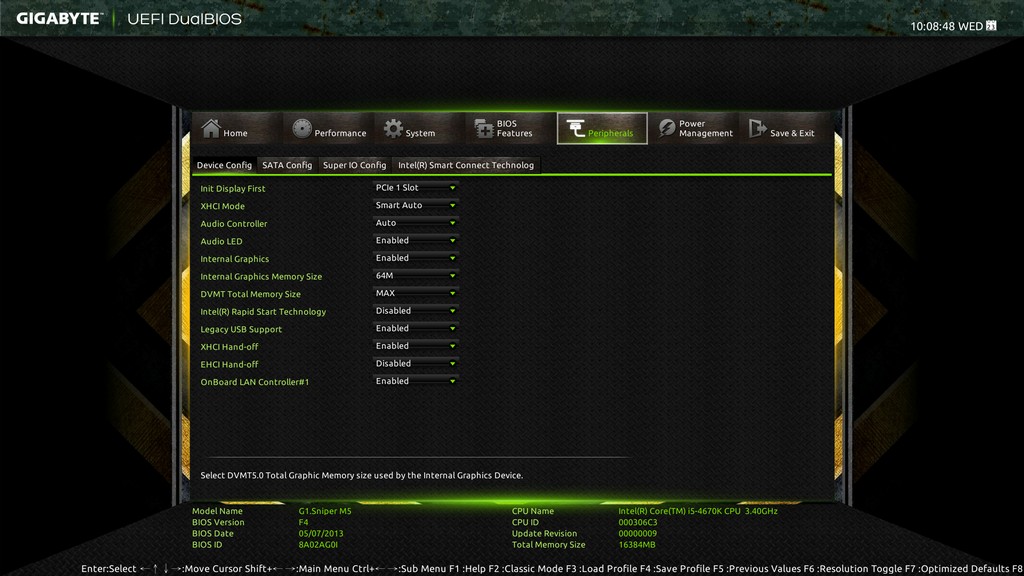Viewport: 1024px width, 576px height.
Task: Click the CPU ID 000306C3 value
Action: (637, 522)
